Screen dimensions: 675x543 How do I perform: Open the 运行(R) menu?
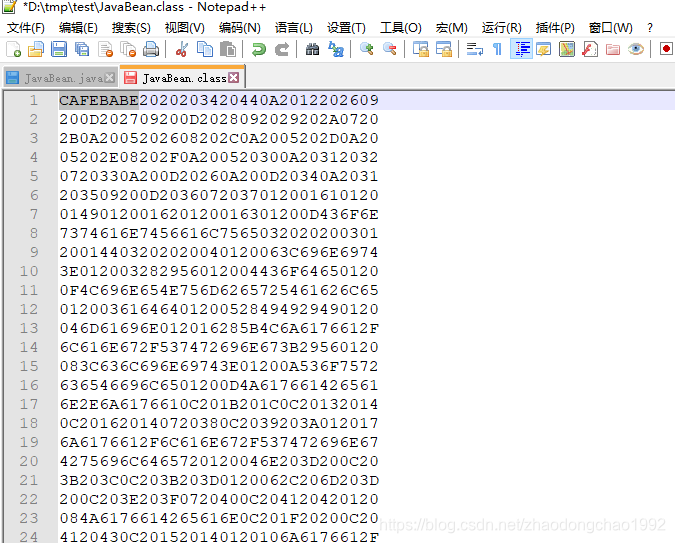coord(502,28)
